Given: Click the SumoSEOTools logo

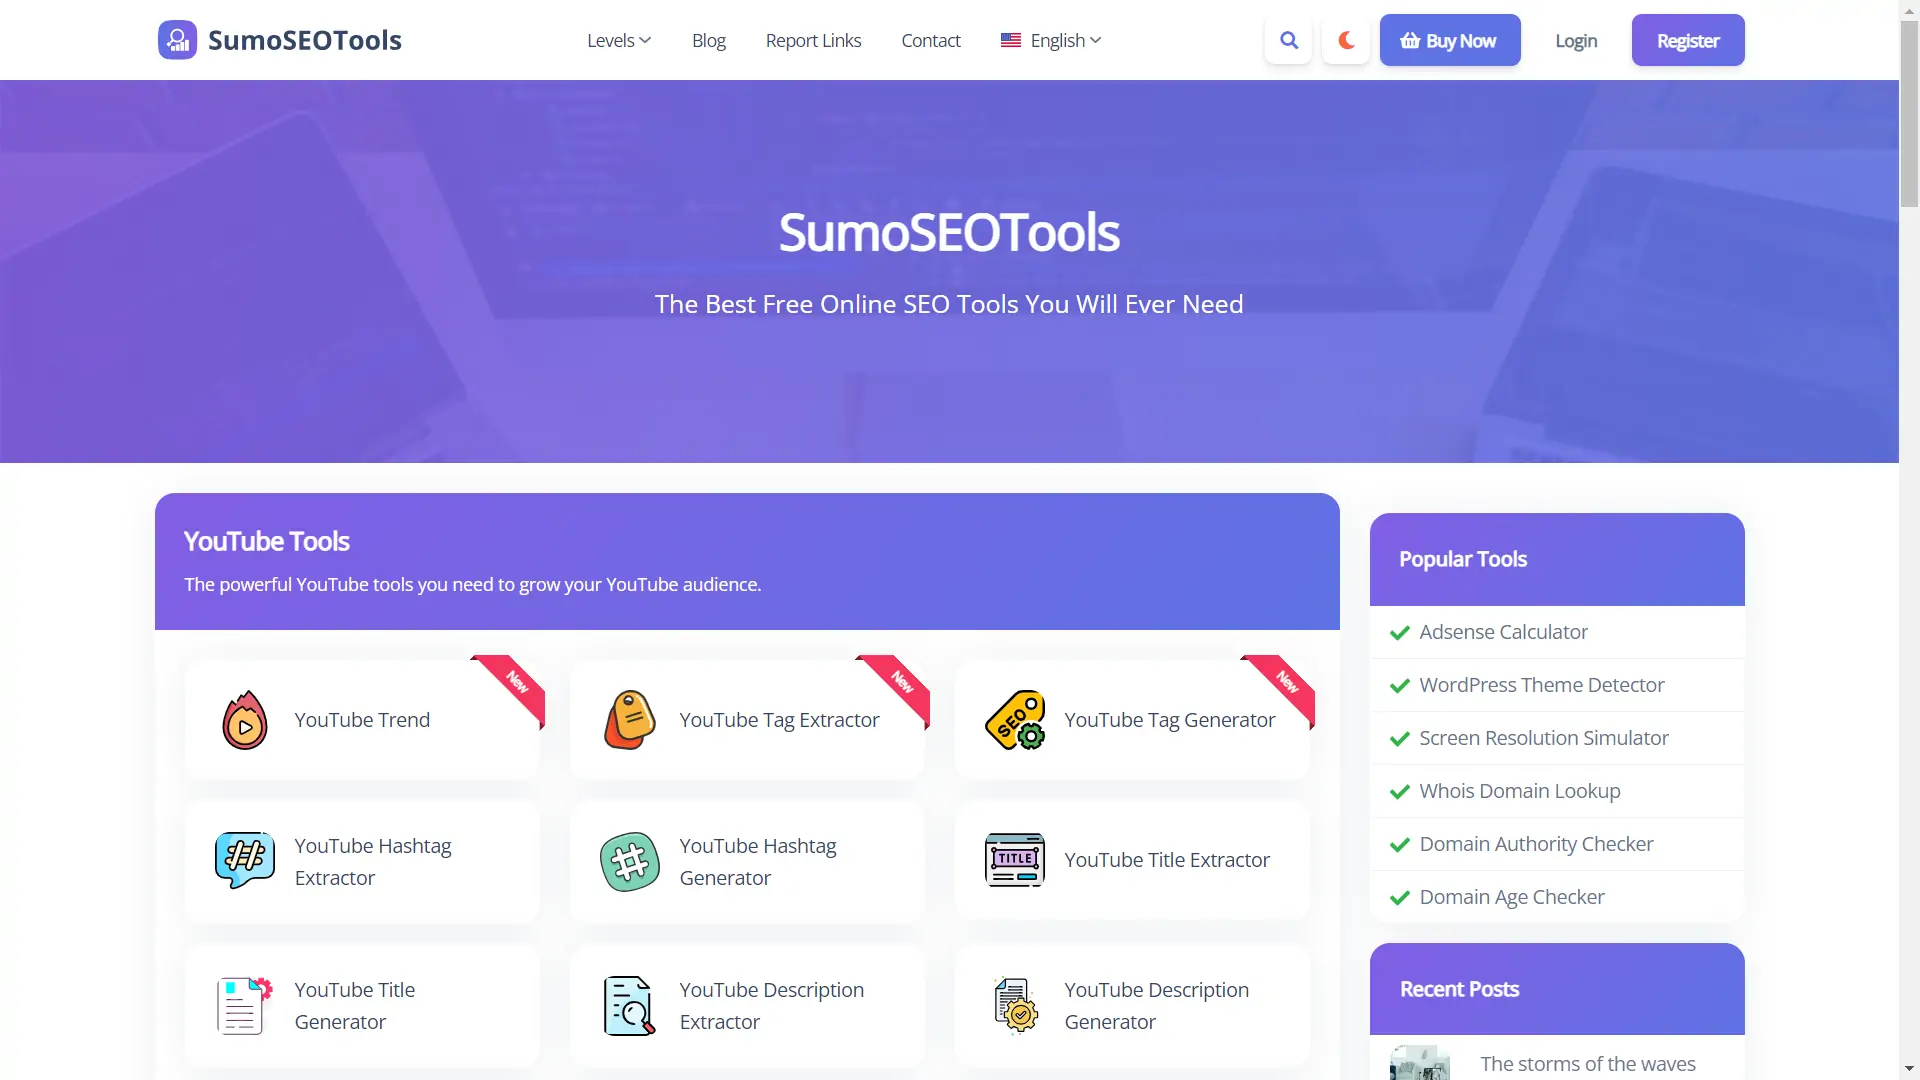Looking at the screenshot, I should point(279,40).
